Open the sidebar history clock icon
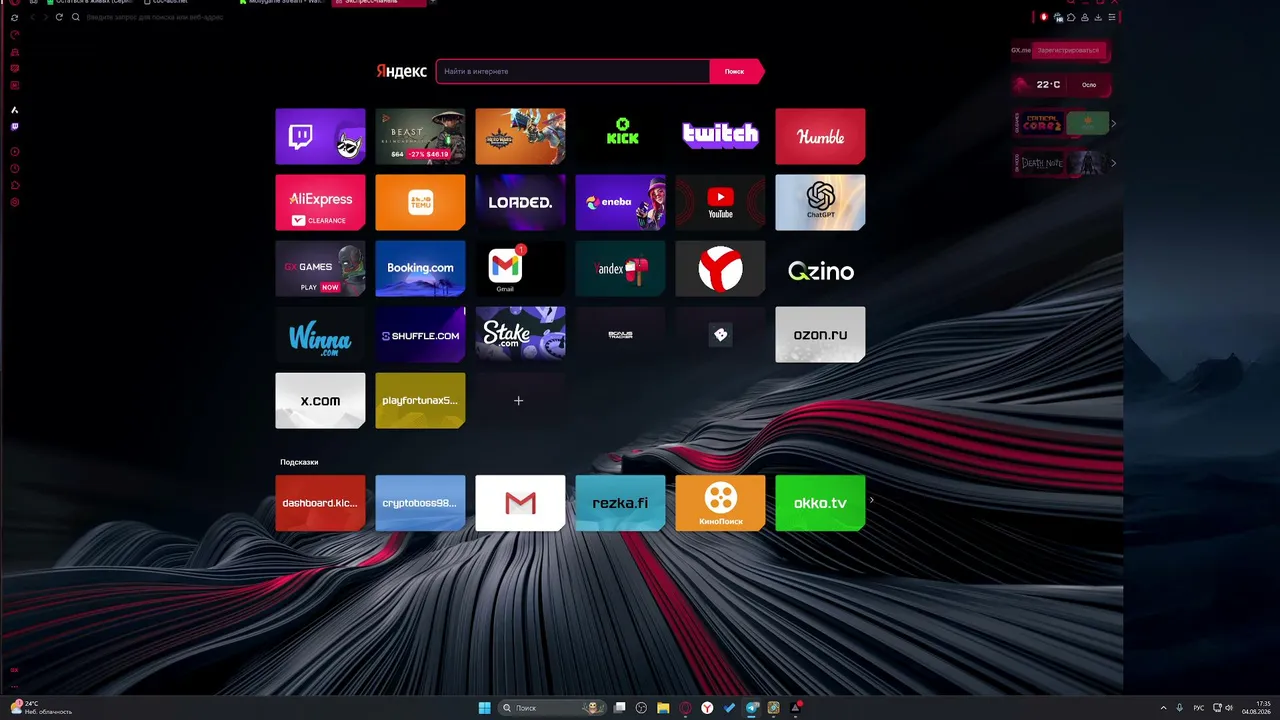This screenshot has height=720, width=1280. (14, 168)
